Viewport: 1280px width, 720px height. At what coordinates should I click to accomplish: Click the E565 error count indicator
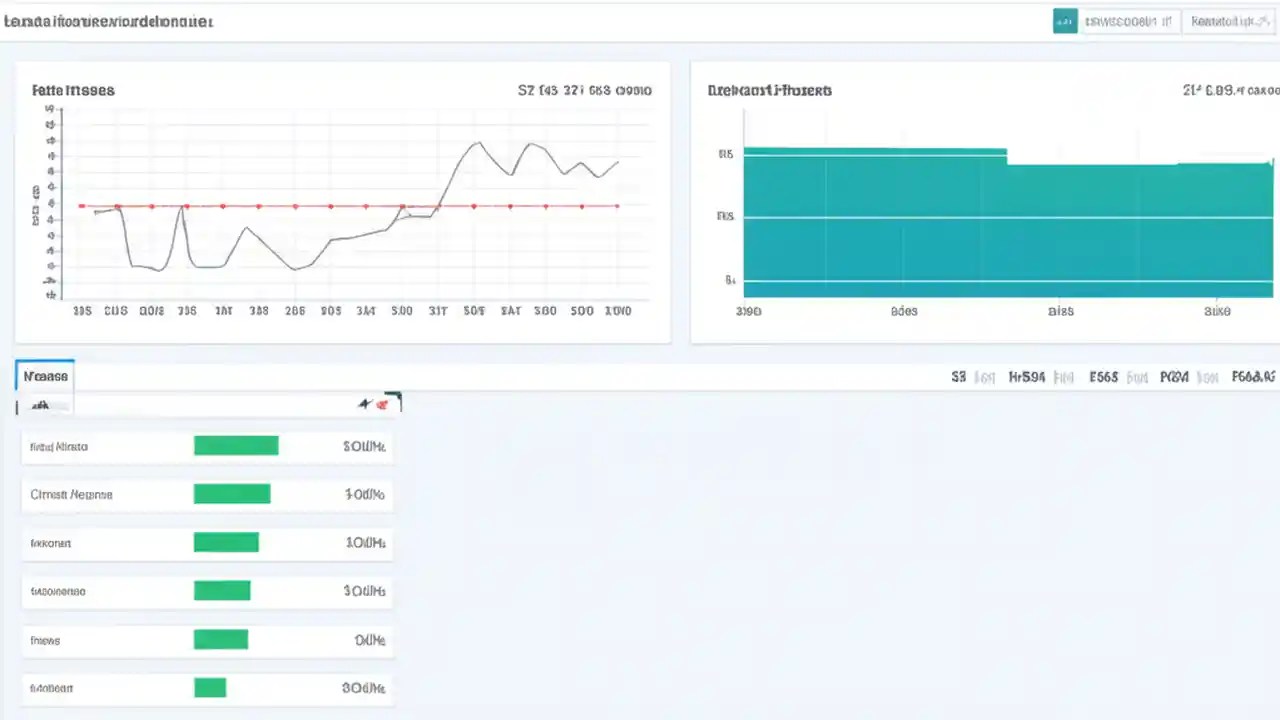click(x=1103, y=377)
